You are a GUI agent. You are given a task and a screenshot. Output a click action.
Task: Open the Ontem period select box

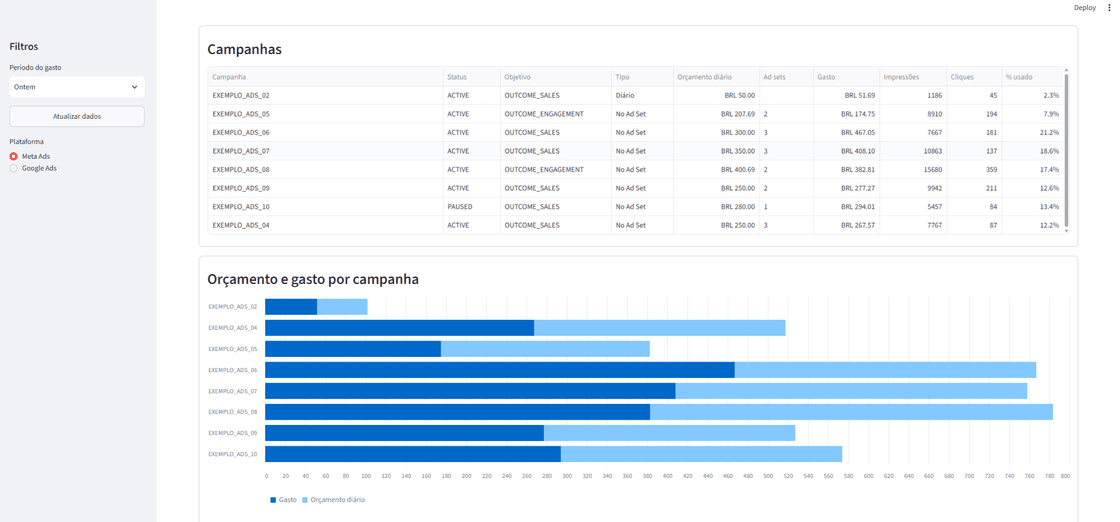point(77,87)
